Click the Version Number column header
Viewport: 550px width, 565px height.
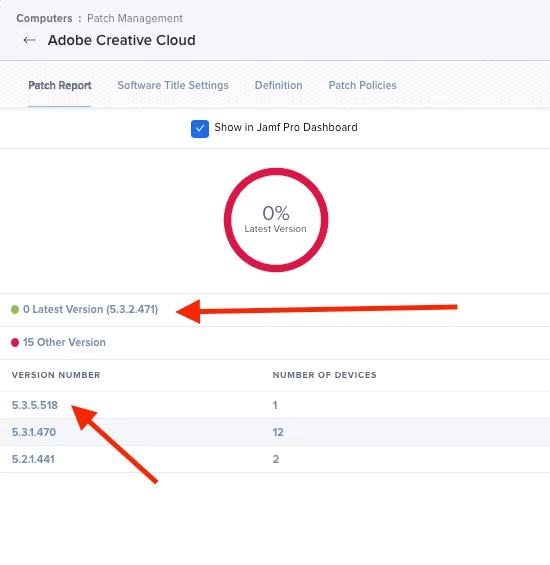click(x=56, y=375)
